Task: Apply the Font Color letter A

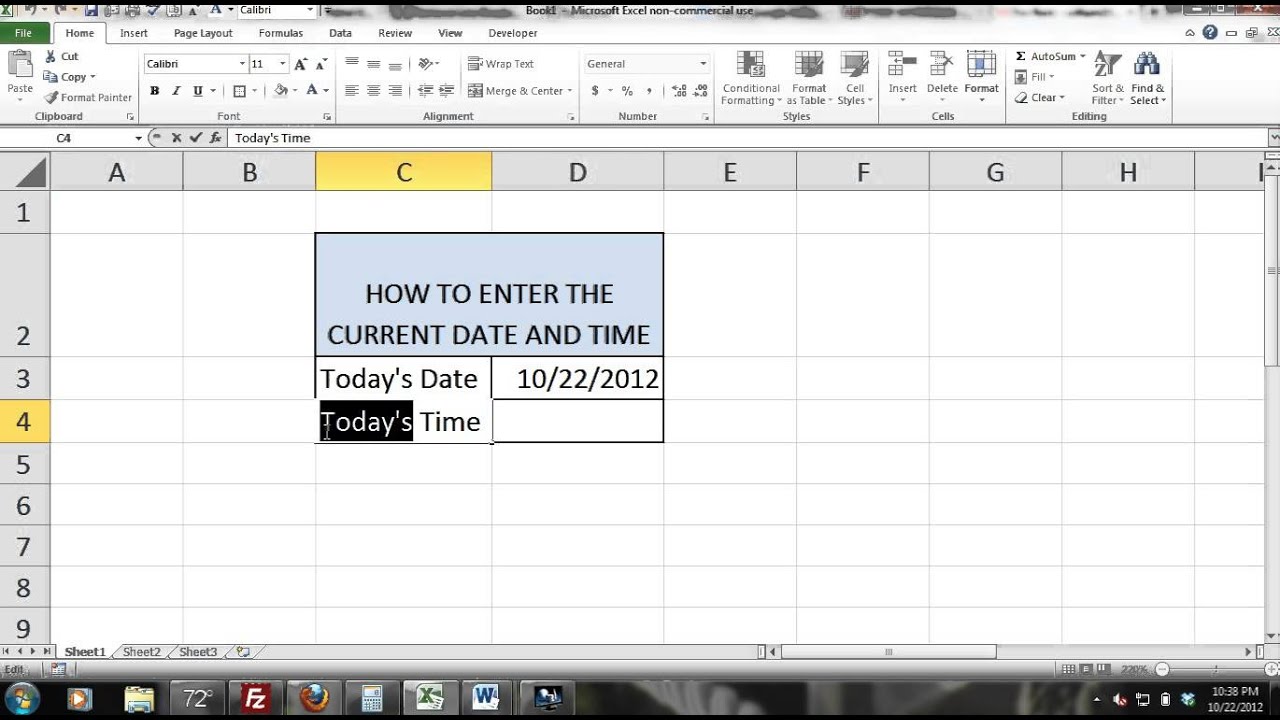Action: (x=312, y=90)
